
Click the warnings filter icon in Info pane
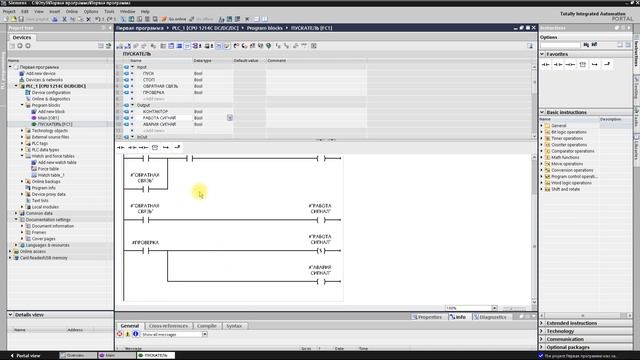tap(128, 334)
